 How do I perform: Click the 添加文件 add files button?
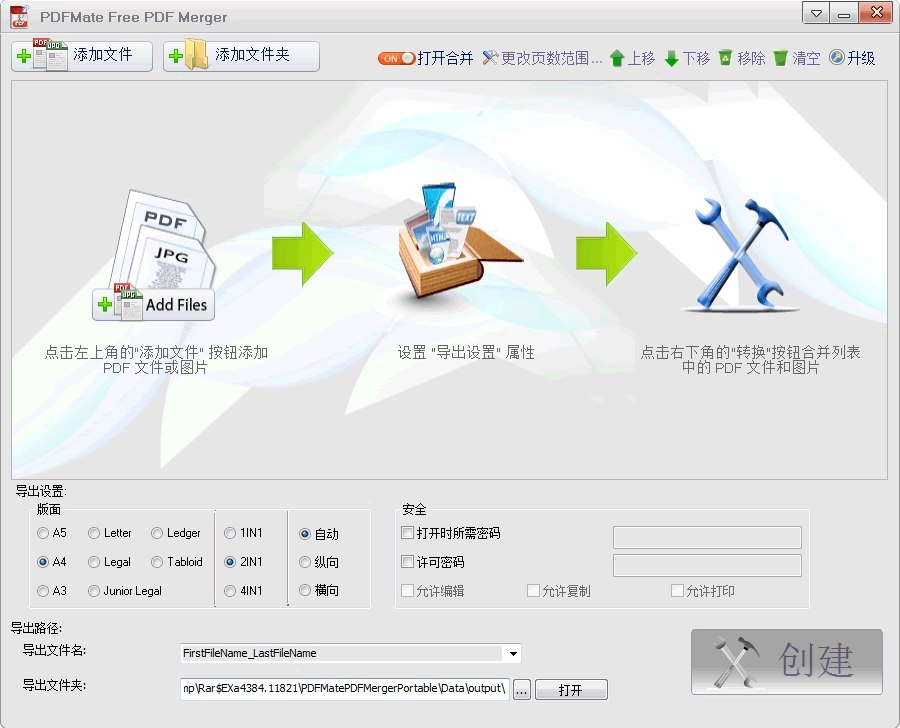[82, 56]
